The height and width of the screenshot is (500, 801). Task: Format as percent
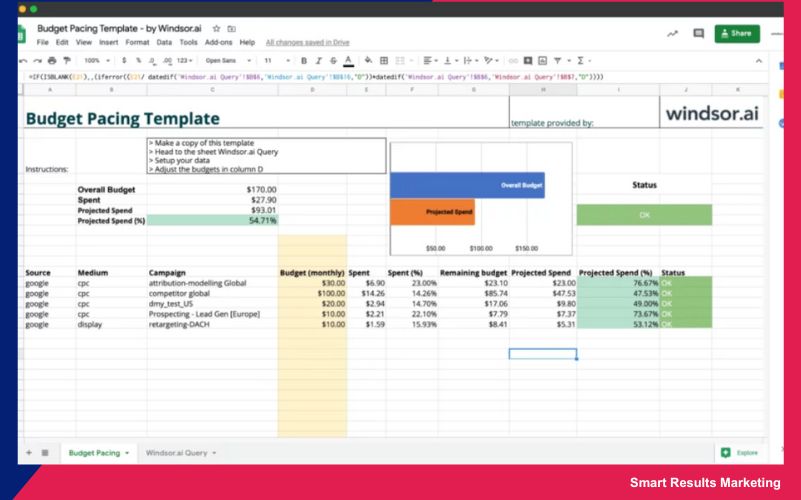[x=138, y=61]
